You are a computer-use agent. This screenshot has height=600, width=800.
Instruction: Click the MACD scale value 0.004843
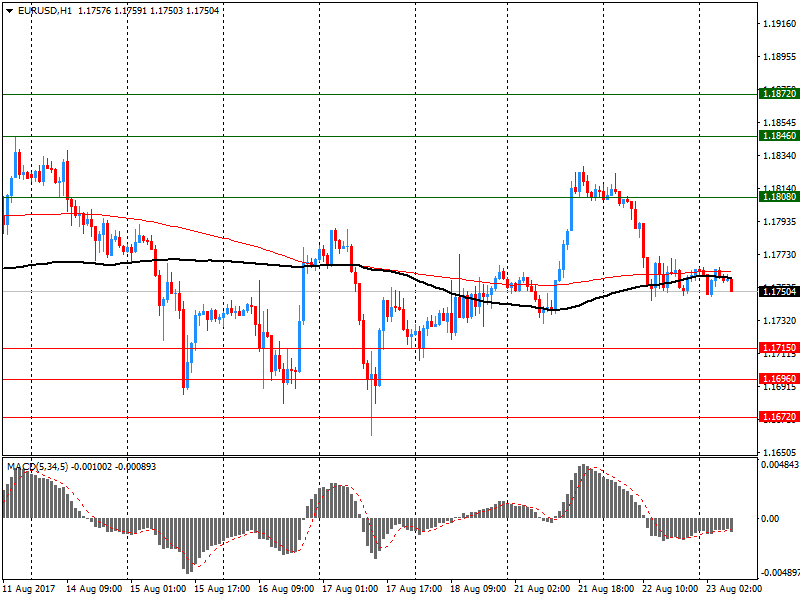[780, 465]
